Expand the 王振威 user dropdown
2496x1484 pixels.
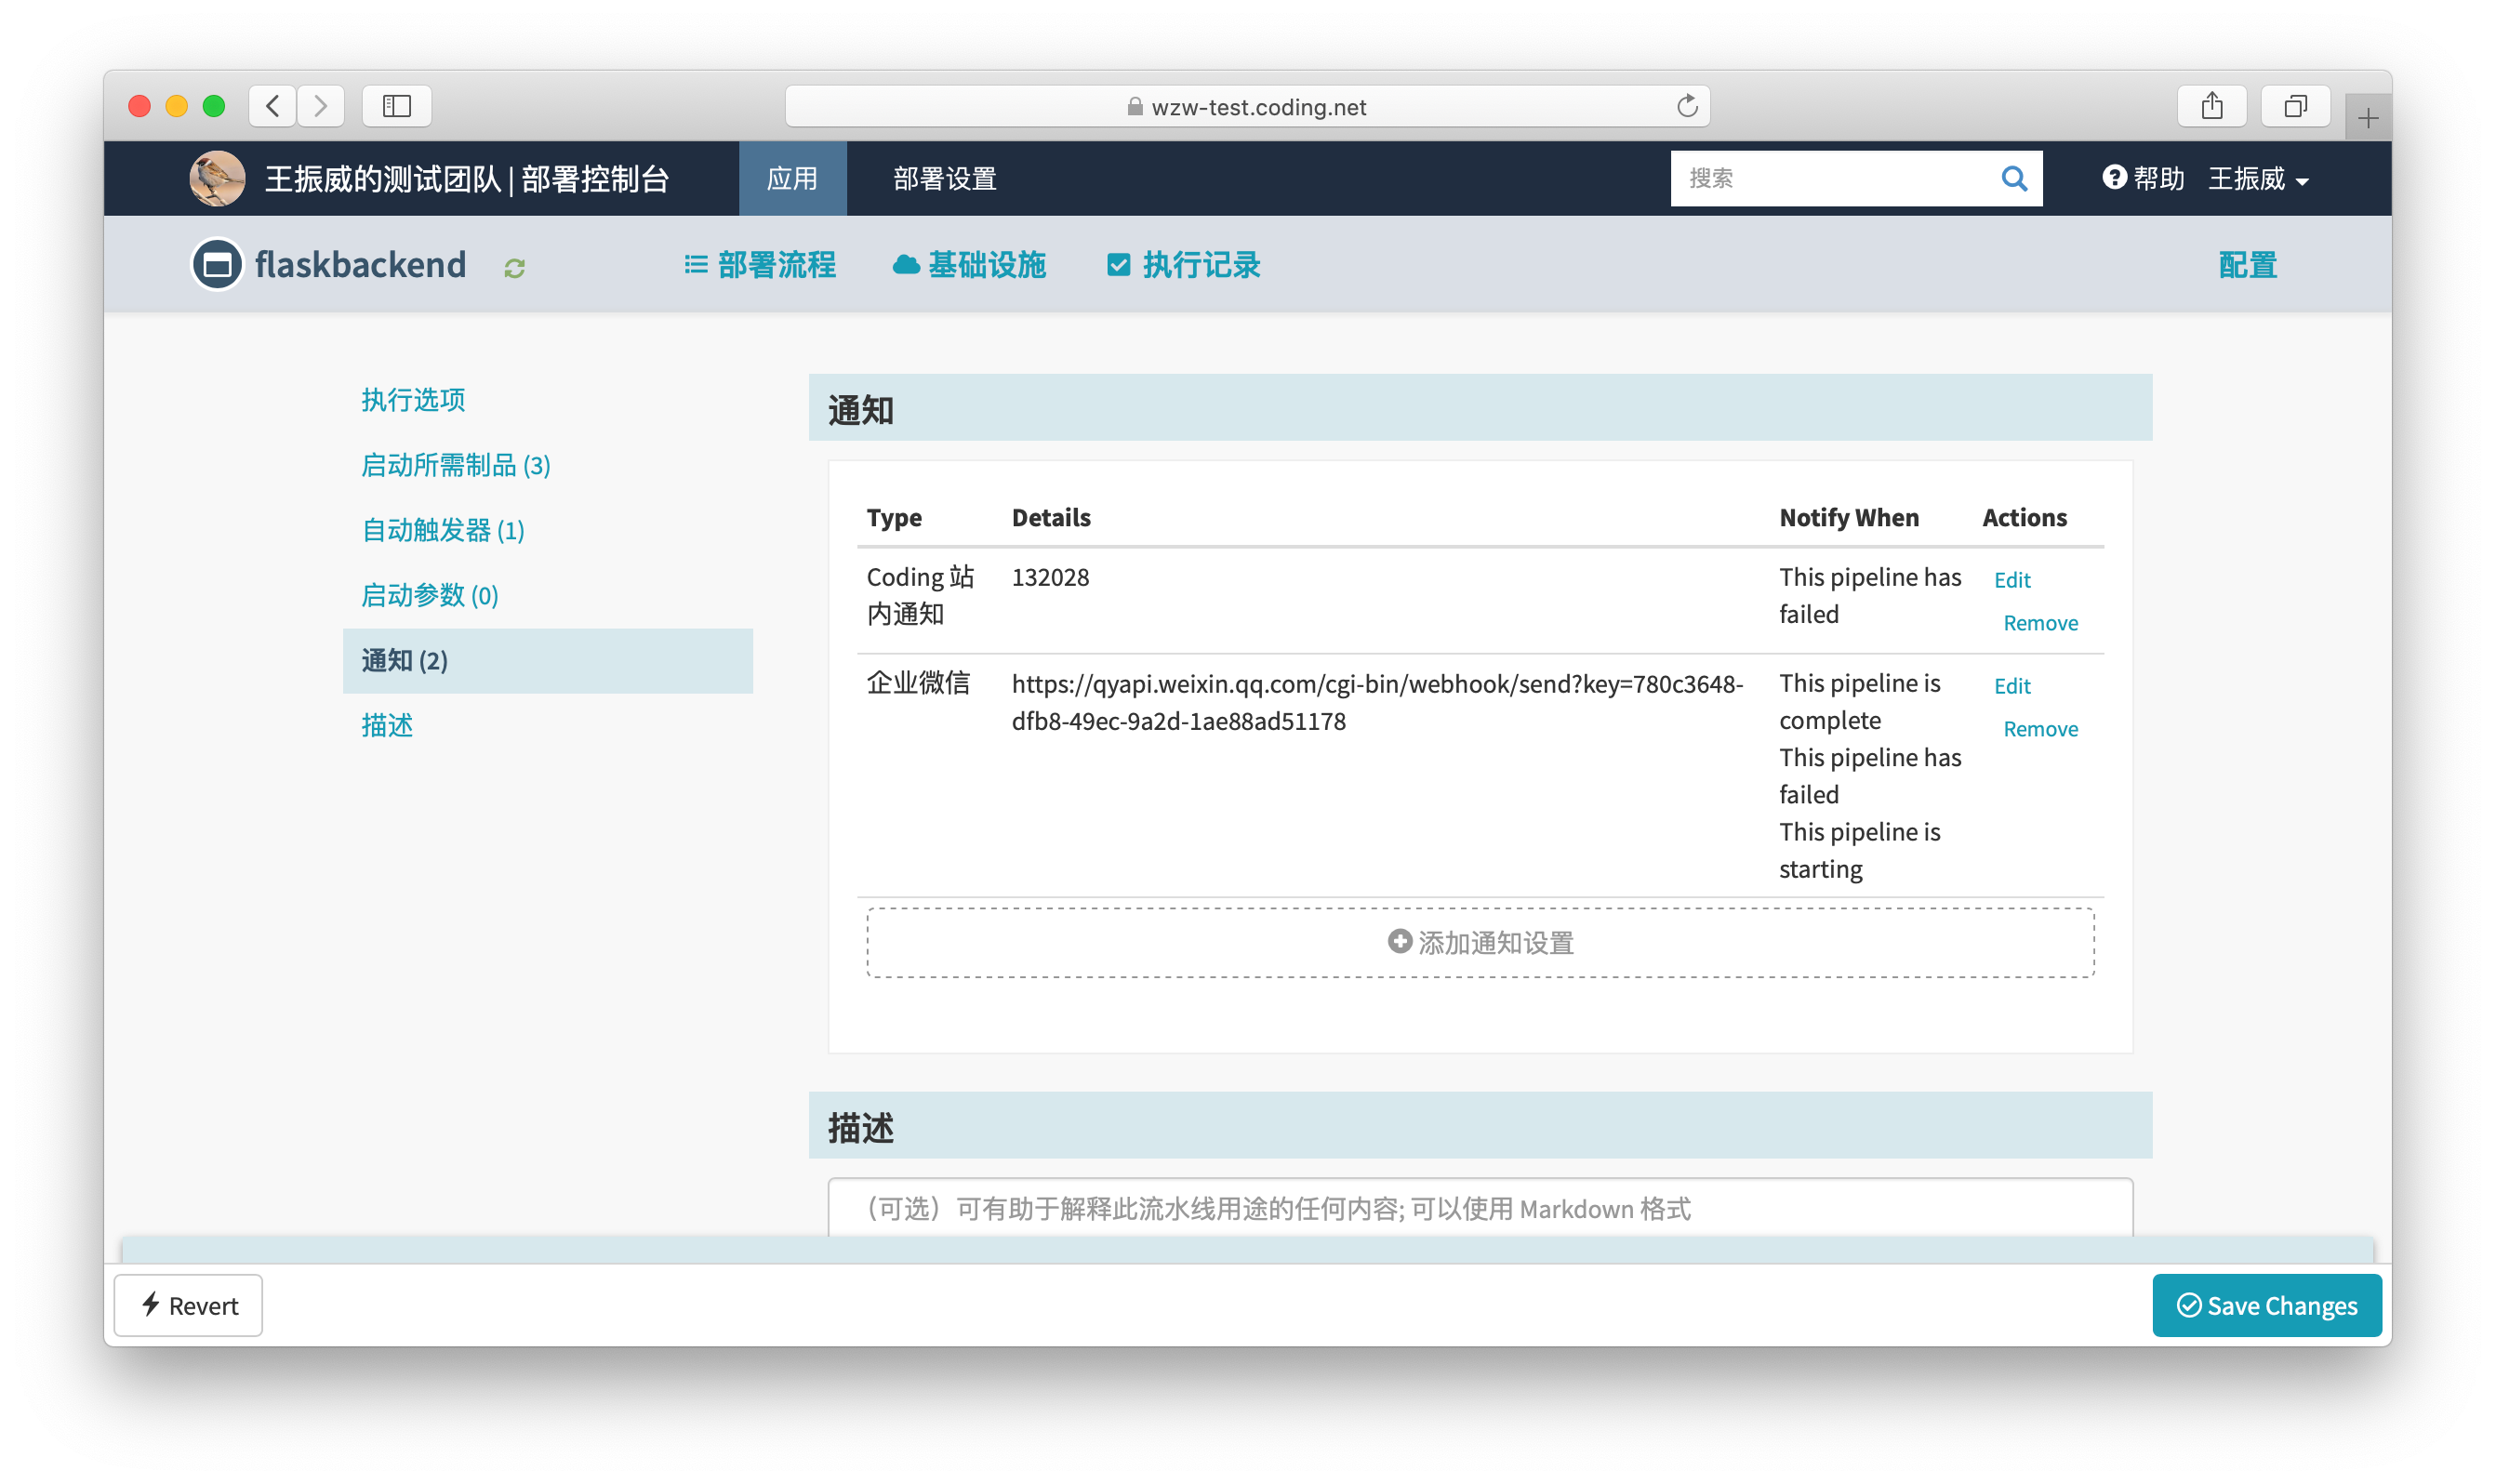tap(2258, 179)
